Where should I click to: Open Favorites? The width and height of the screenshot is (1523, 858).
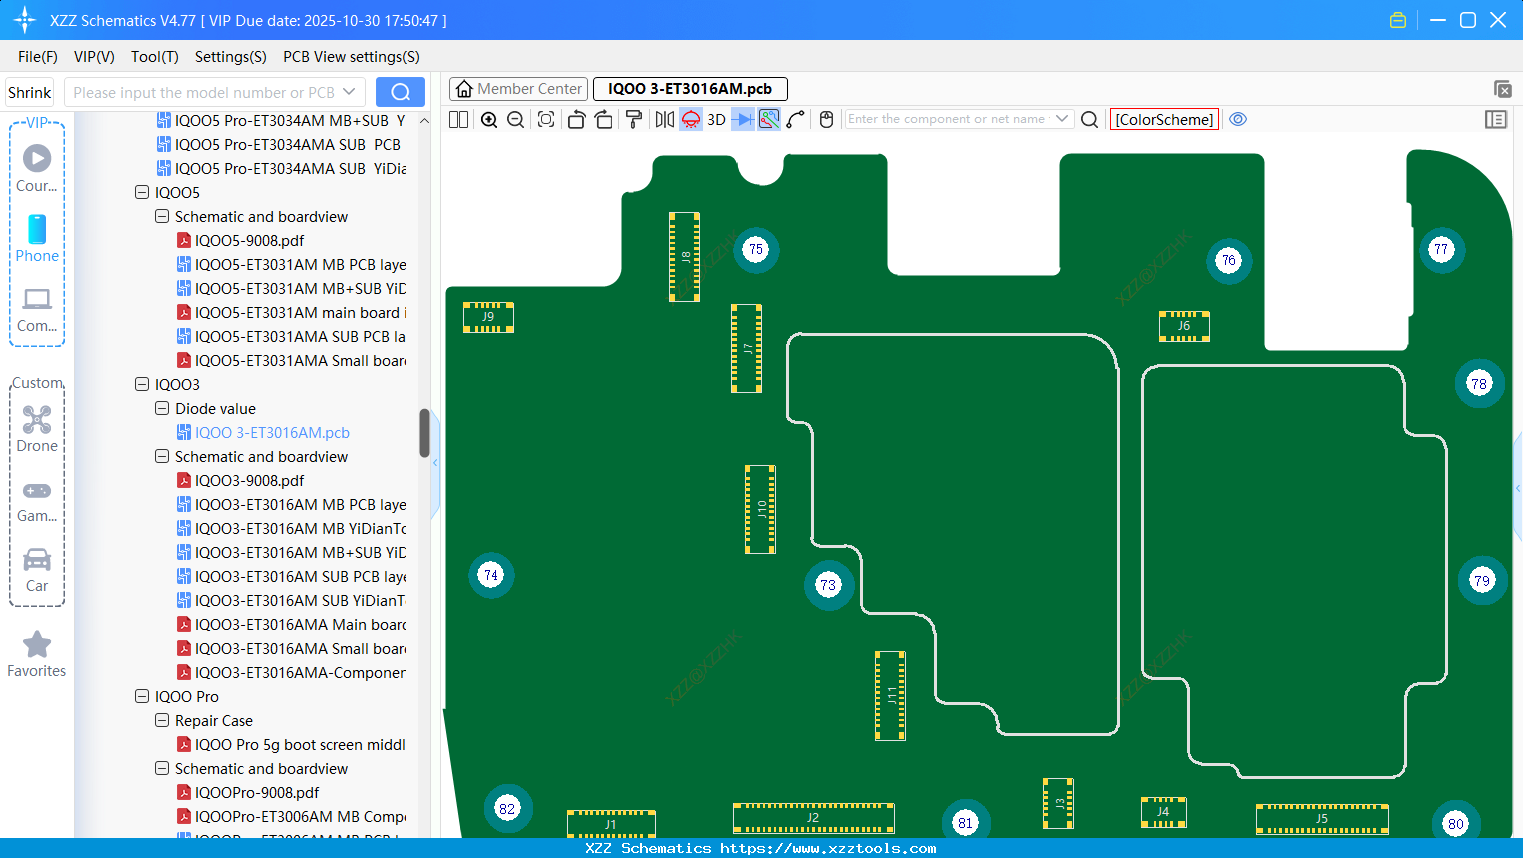click(x=37, y=654)
